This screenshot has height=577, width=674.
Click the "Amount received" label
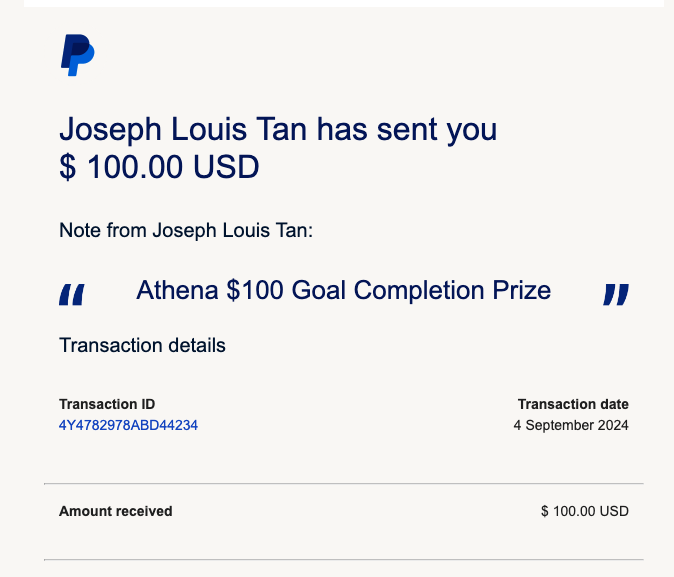pos(116,511)
